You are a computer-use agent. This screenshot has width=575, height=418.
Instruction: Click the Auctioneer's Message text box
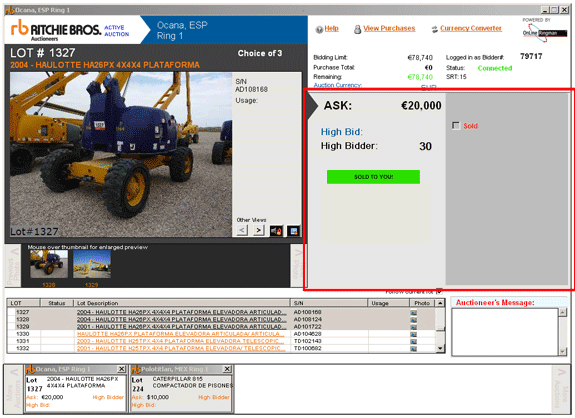pyautogui.click(x=505, y=332)
